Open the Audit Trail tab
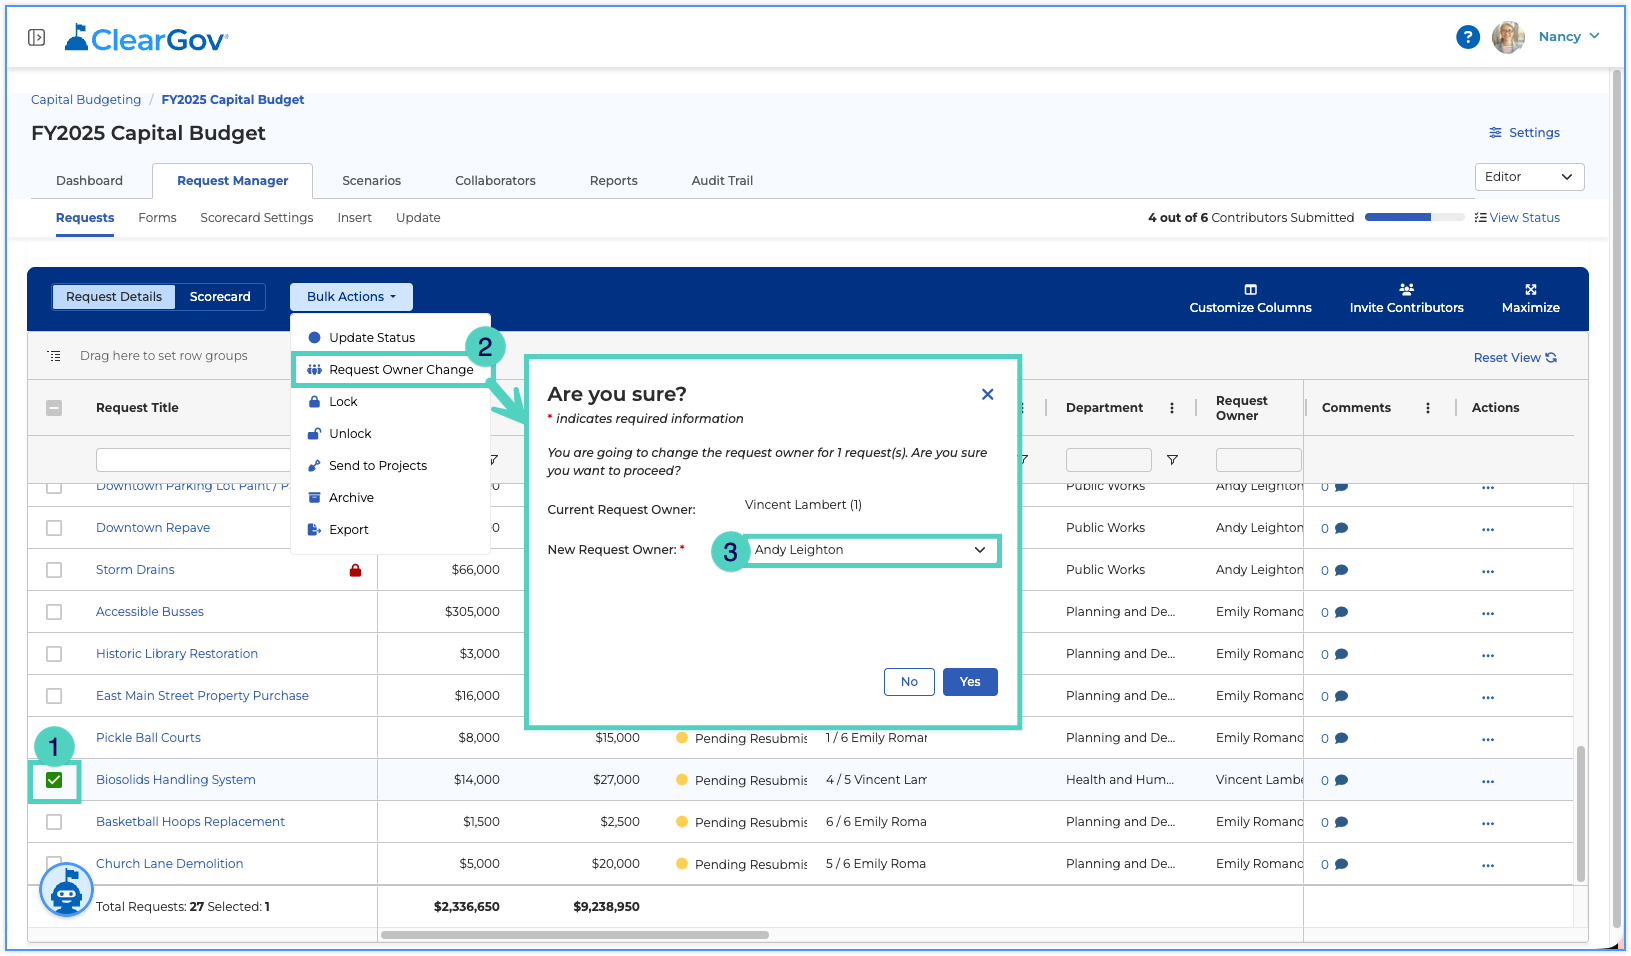 [x=722, y=181]
